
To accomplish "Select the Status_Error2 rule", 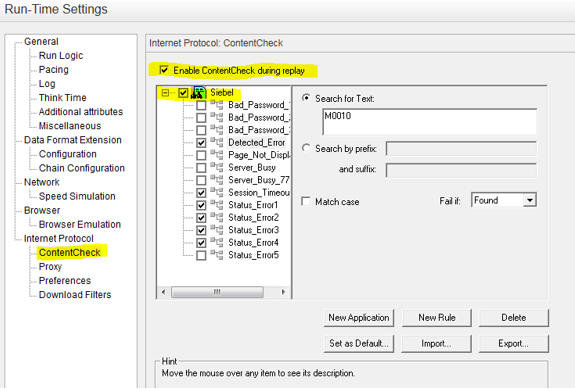I will 253,217.
